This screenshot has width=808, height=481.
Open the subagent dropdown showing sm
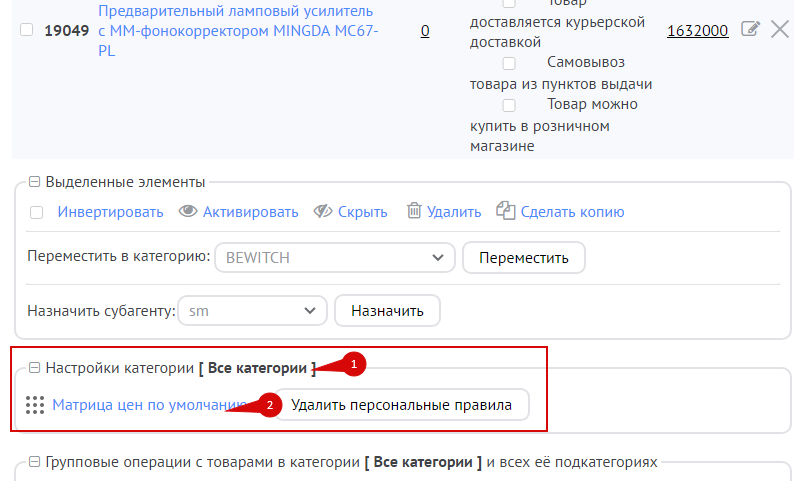click(x=252, y=311)
